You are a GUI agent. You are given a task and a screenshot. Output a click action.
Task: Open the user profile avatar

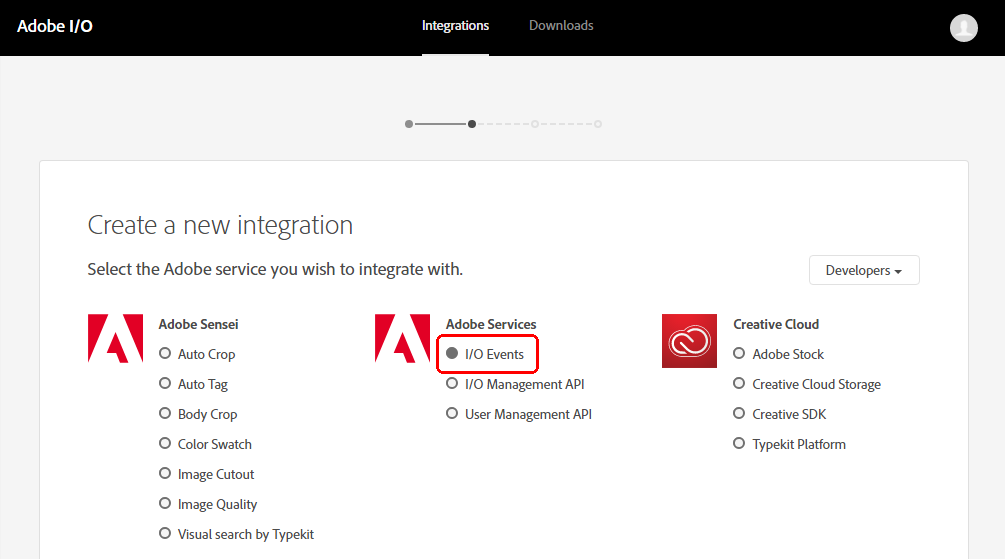click(x=963, y=28)
